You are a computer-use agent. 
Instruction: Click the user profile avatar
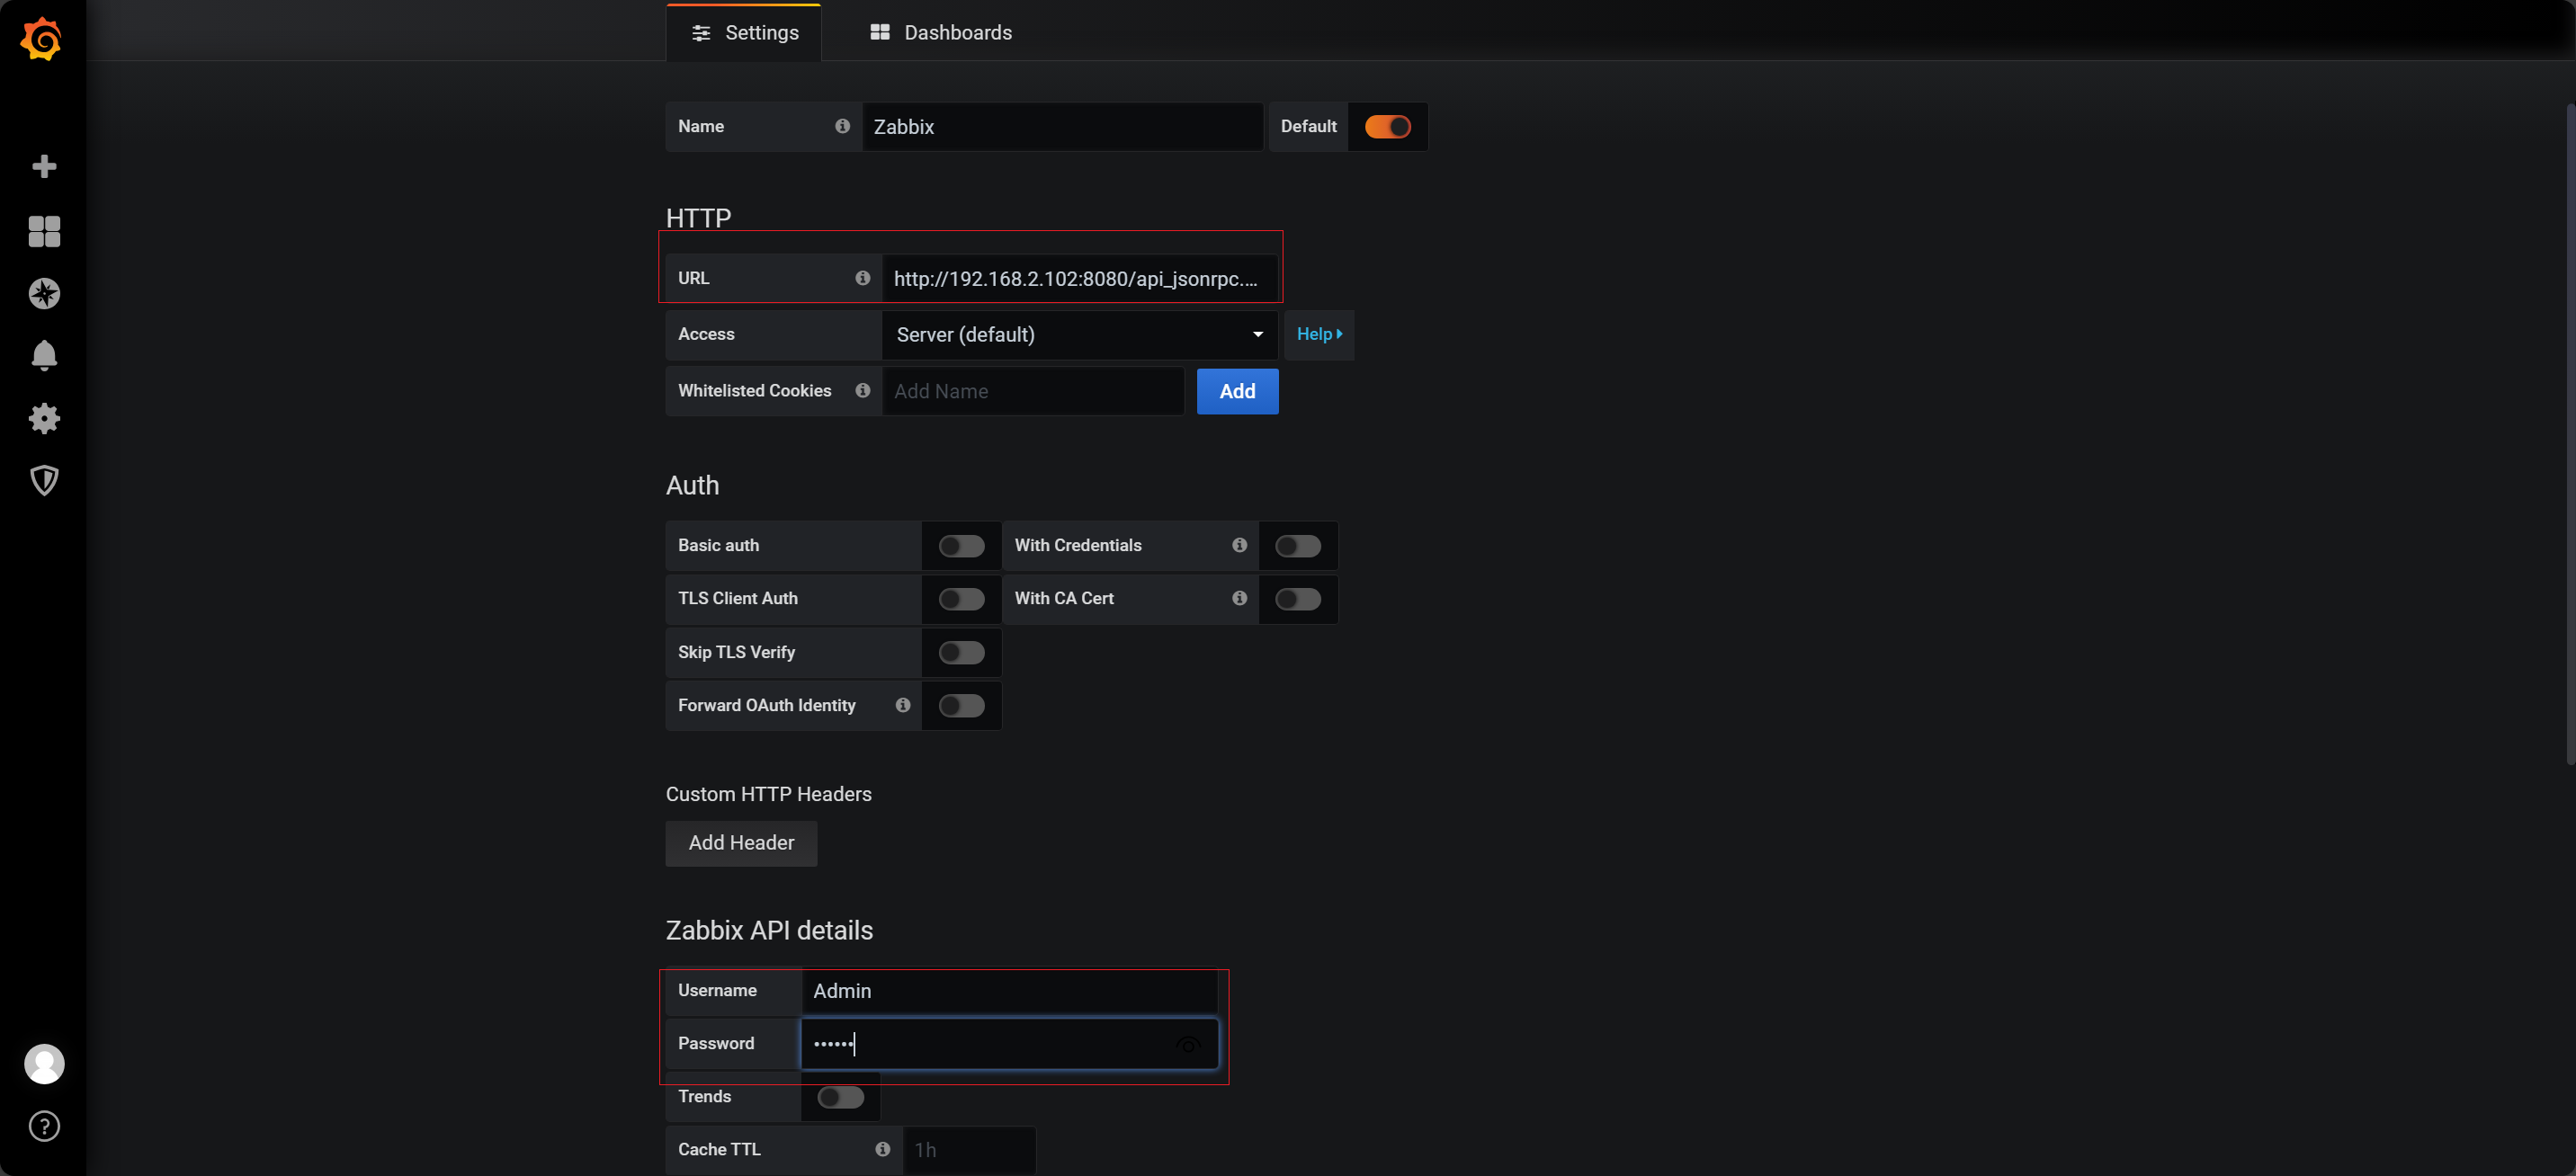click(x=44, y=1063)
